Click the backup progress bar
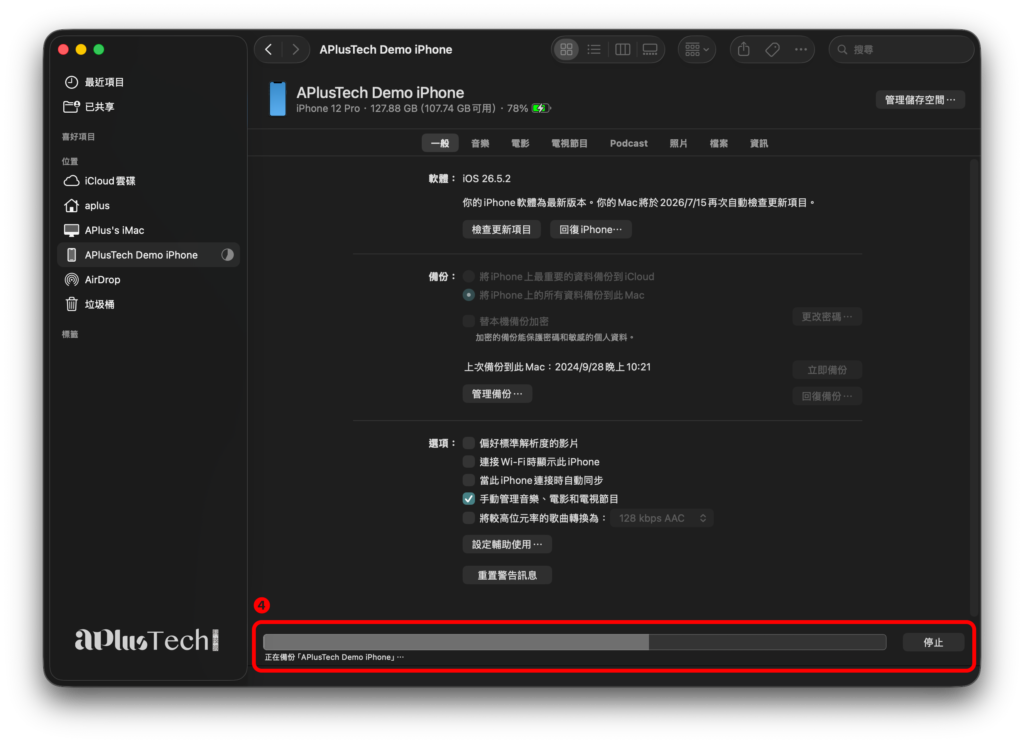 pyautogui.click(x=575, y=642)
